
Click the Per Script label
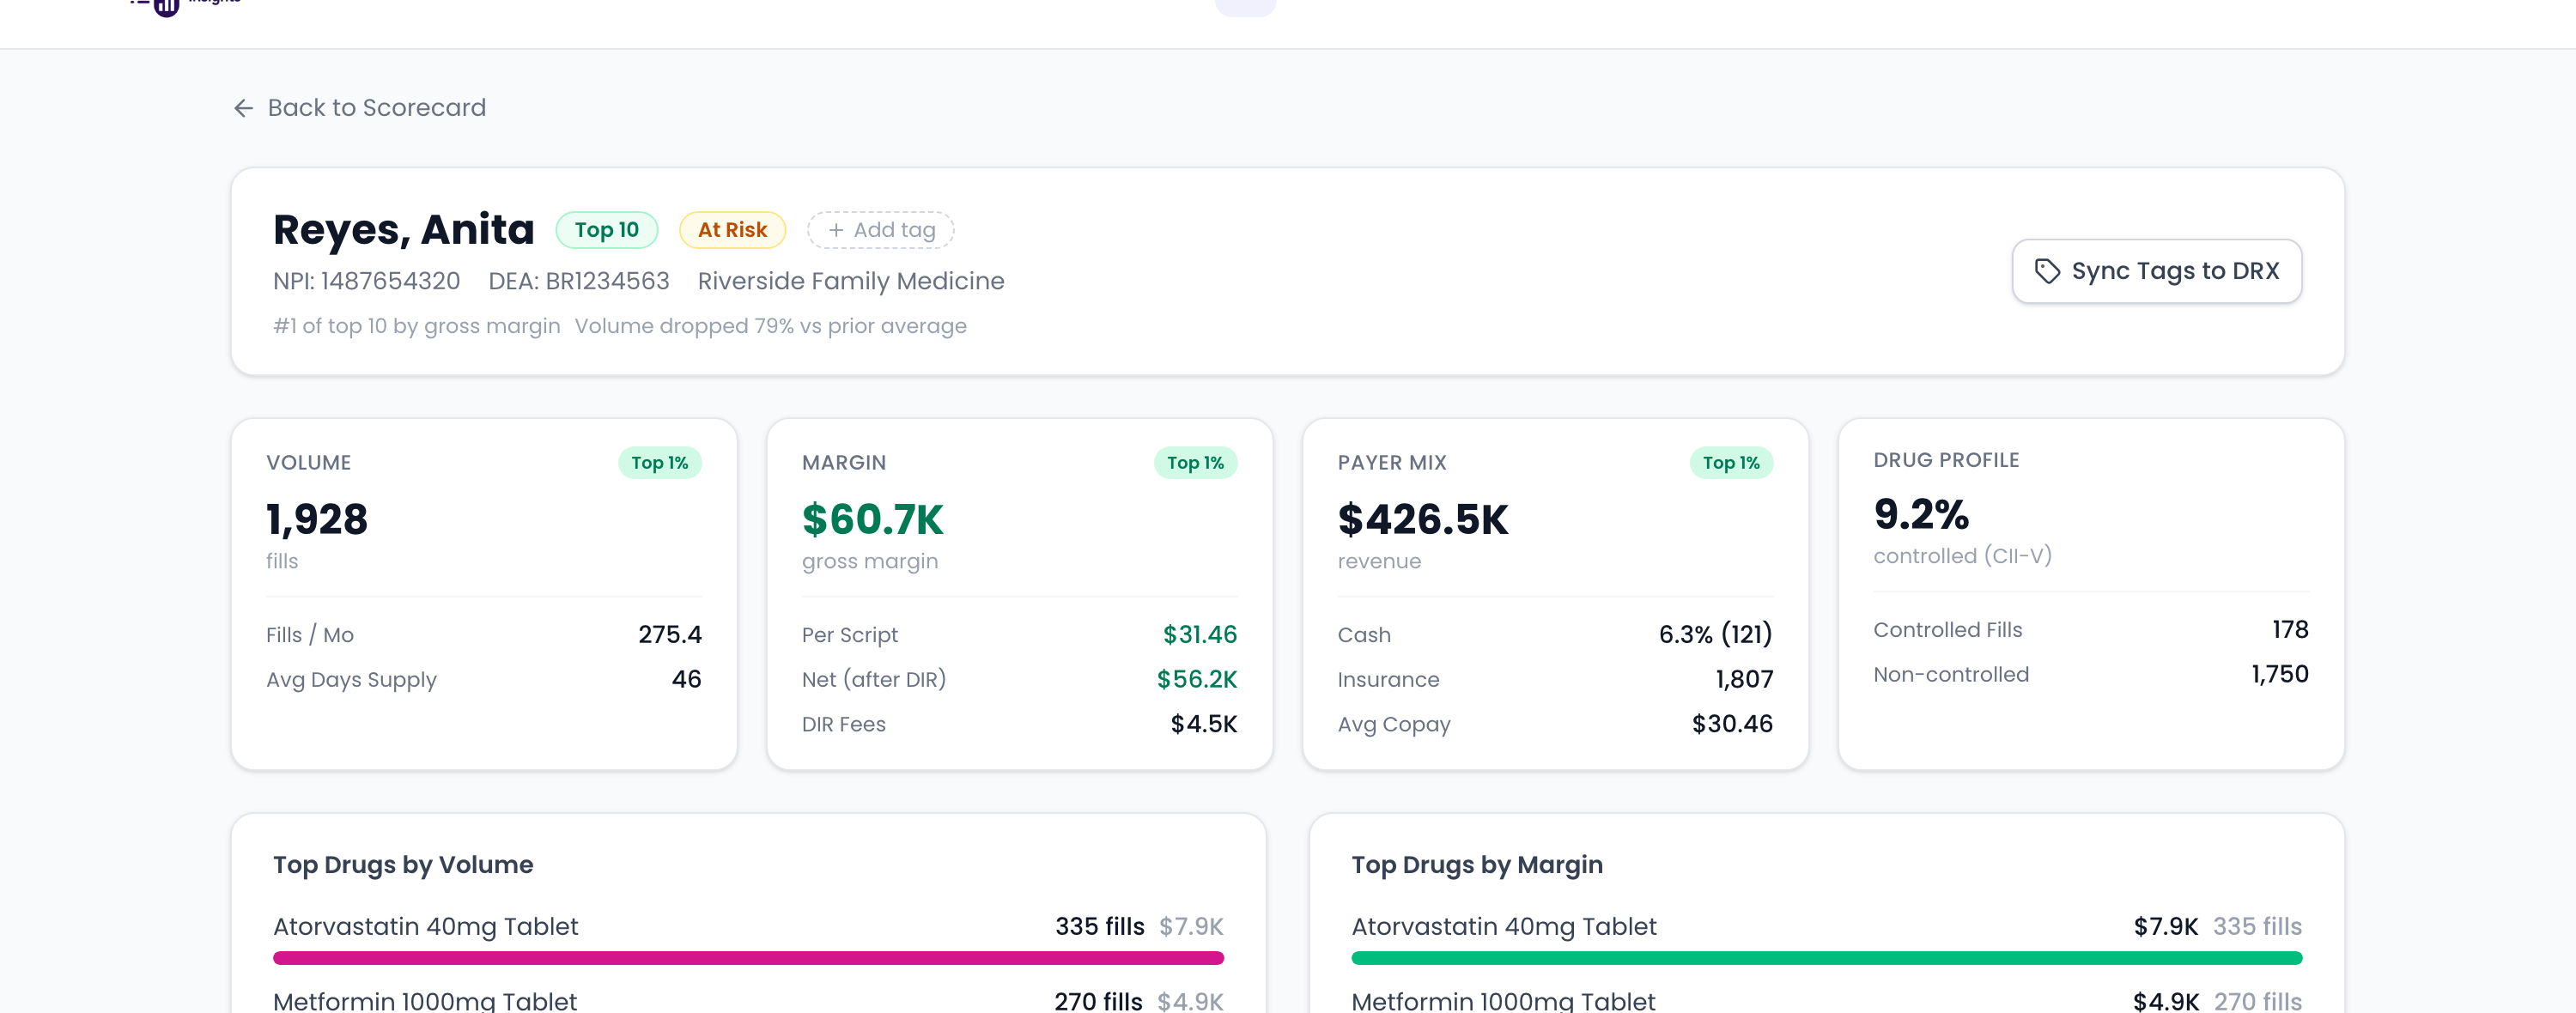(850, 635)
